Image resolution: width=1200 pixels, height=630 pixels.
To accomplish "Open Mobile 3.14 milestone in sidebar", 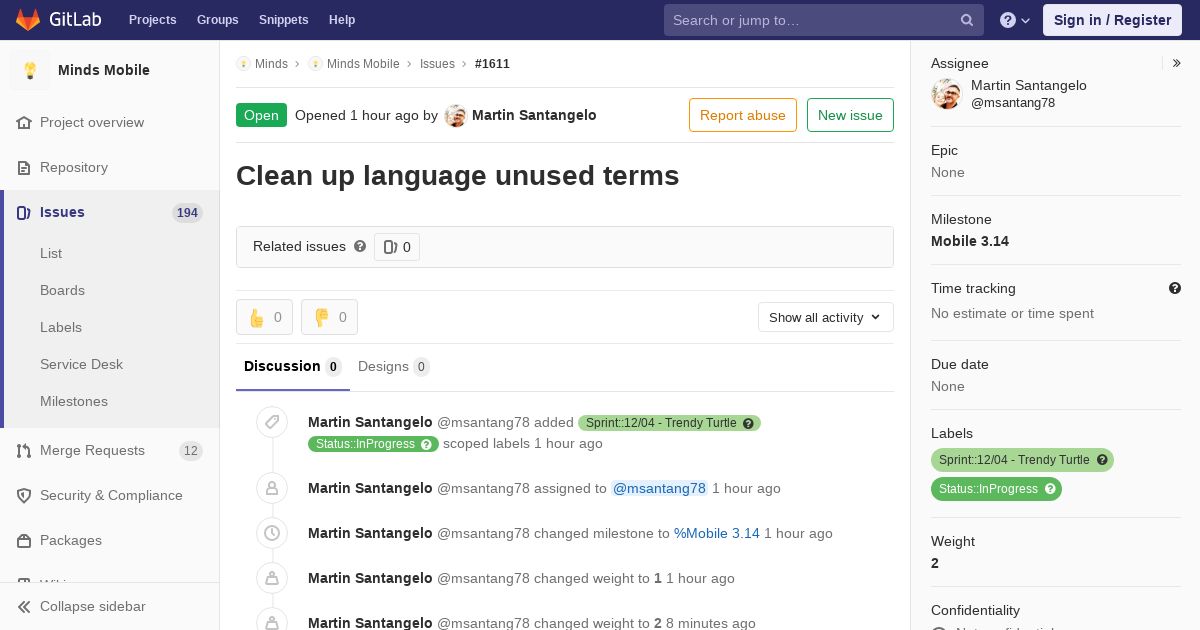I will [x=970, y=241].
